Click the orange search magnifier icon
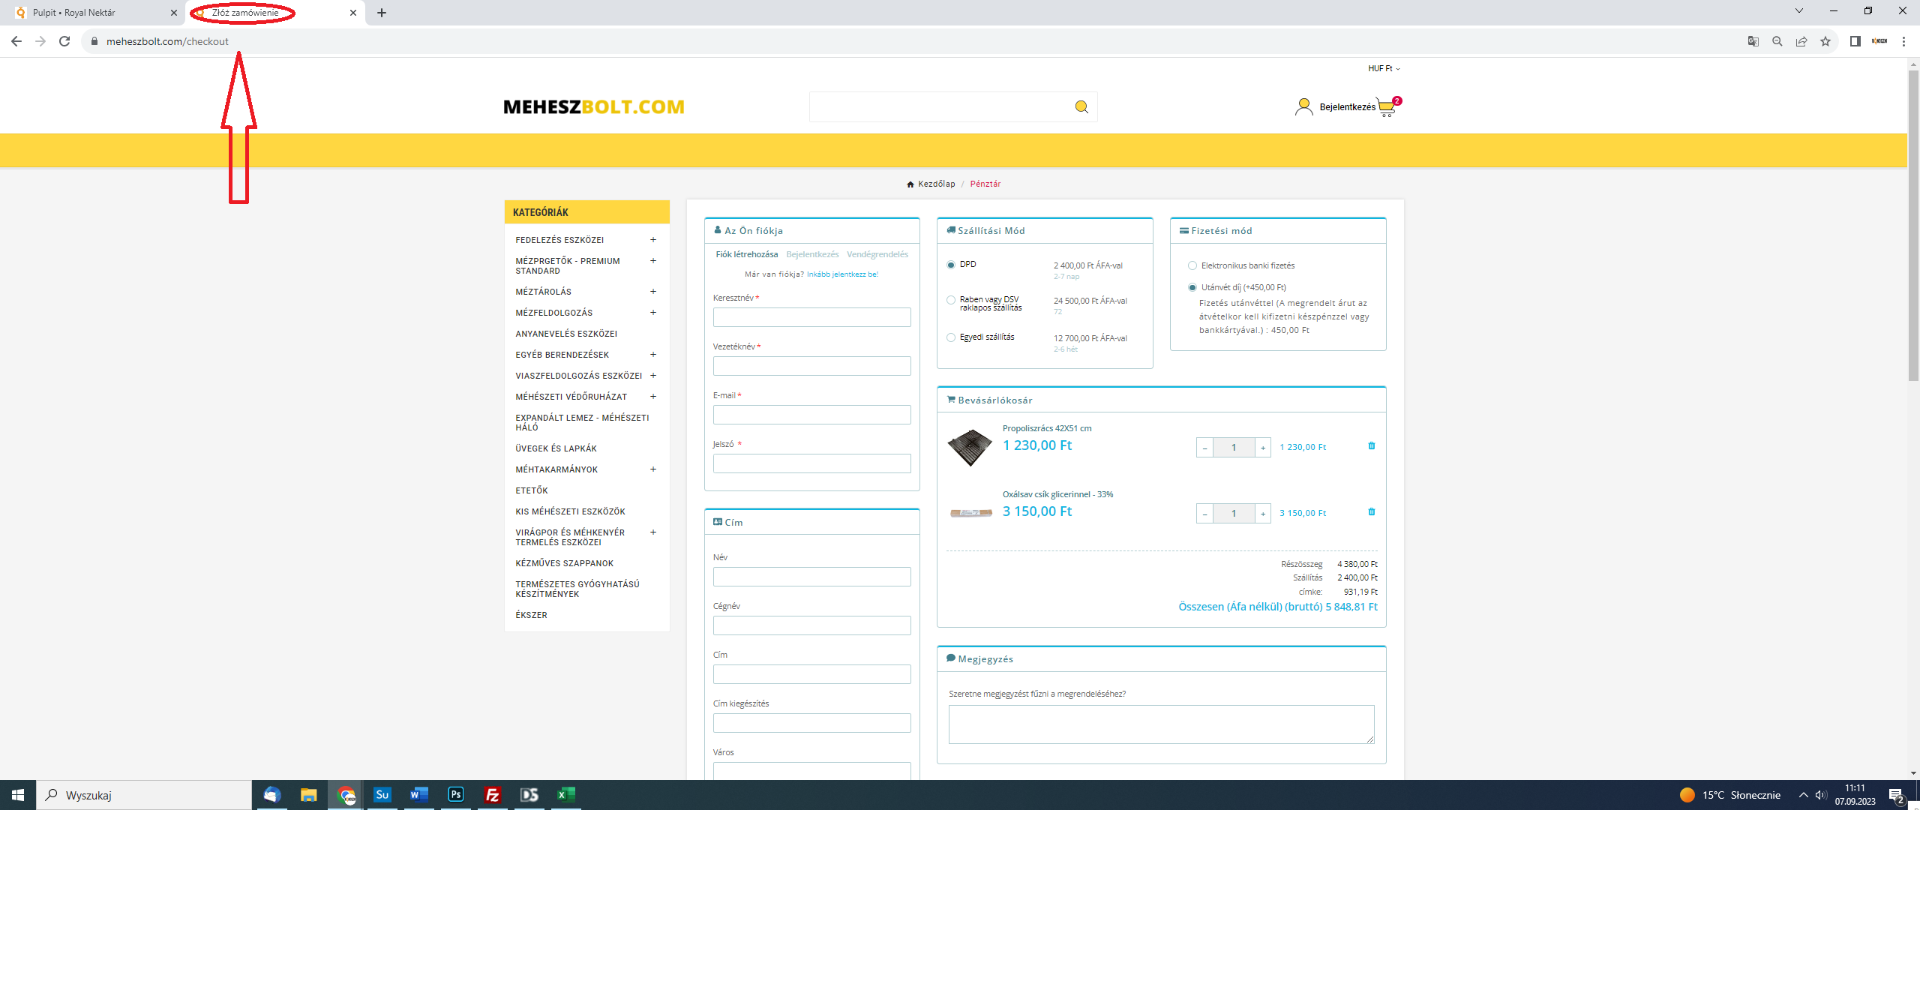This screenshot has height=990, width=1920. [x=1081, y=107]
